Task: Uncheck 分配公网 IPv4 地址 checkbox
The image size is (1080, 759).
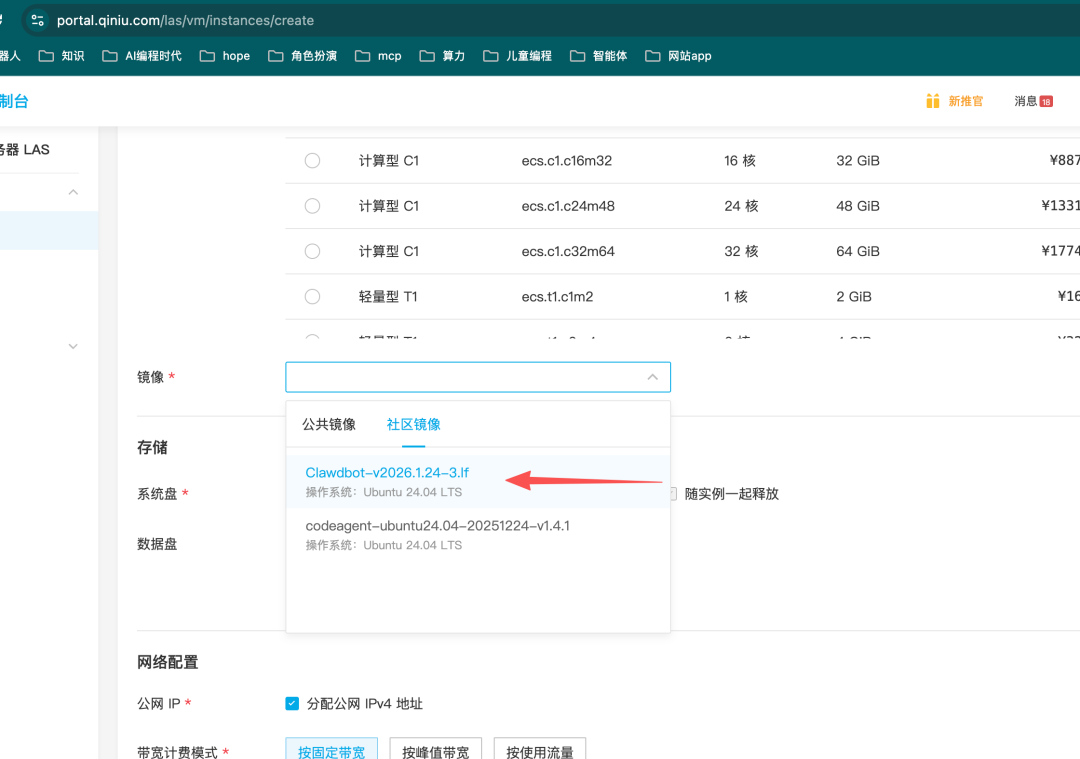Action: (292, 703)
